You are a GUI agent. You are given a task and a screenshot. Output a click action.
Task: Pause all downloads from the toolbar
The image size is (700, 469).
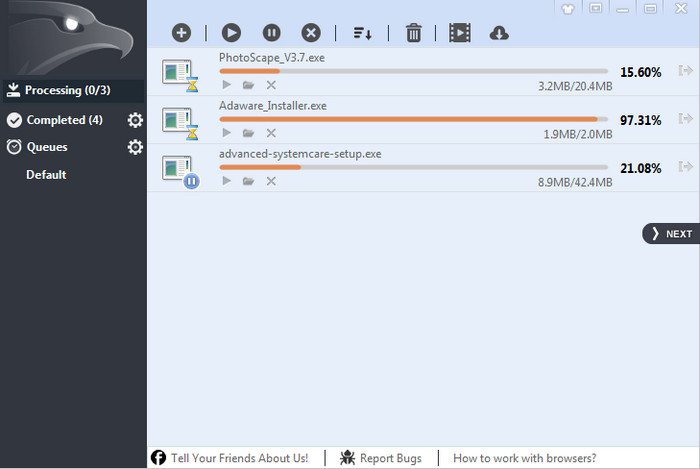click(x=272, y=33)
